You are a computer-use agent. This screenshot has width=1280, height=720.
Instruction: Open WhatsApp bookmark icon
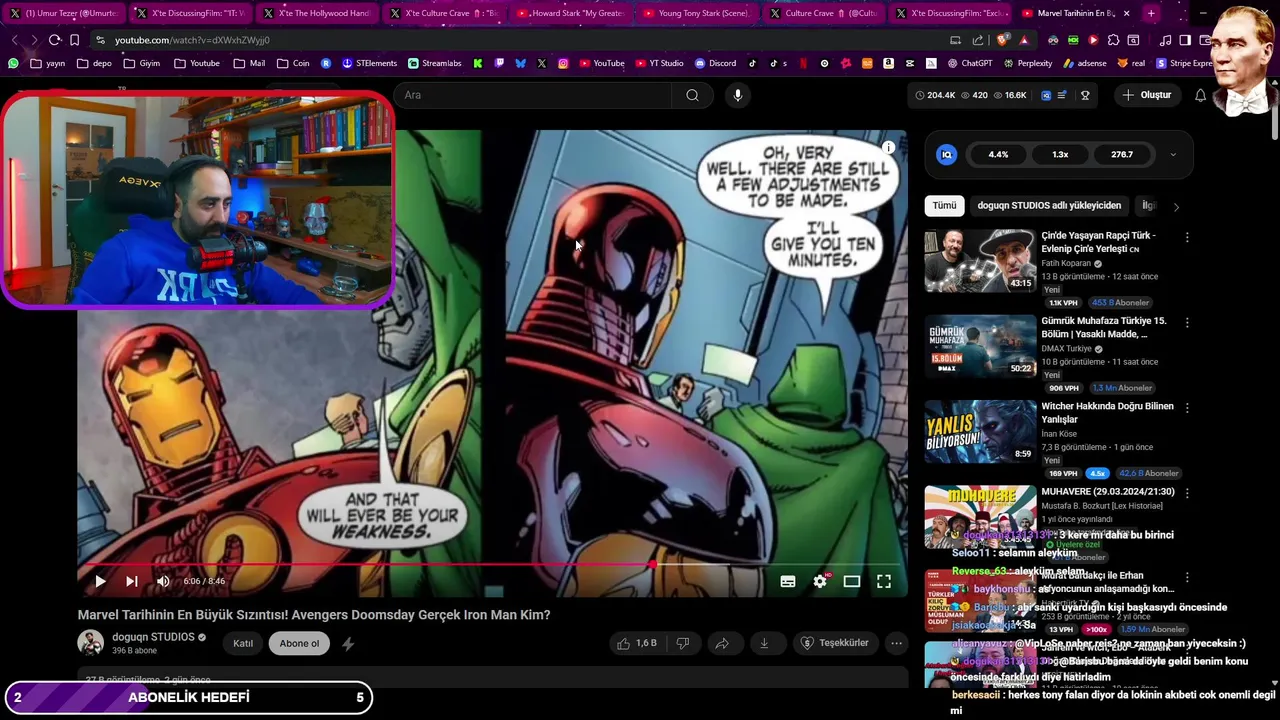point(13,63)
